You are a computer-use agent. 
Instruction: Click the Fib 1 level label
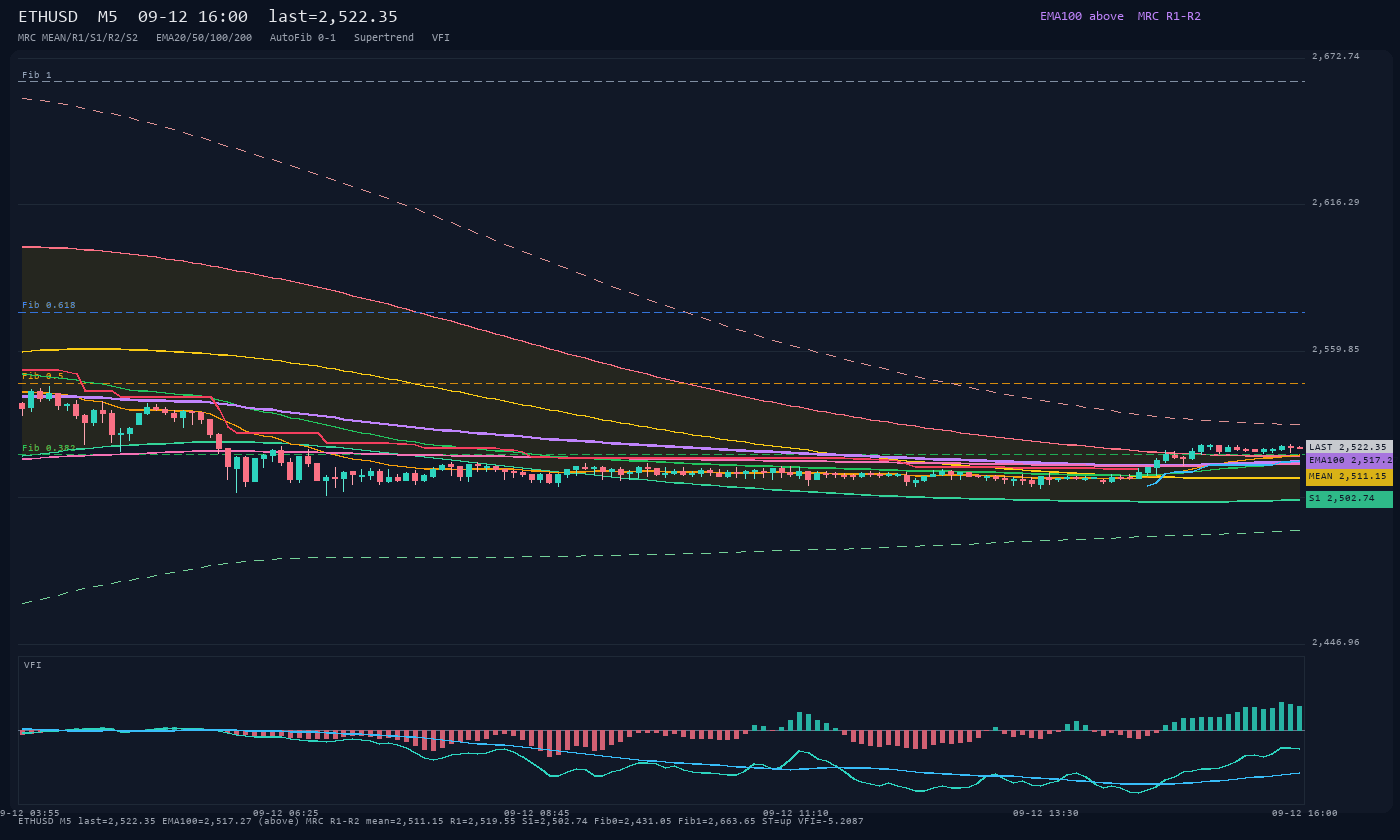click(x=37, y=75)
